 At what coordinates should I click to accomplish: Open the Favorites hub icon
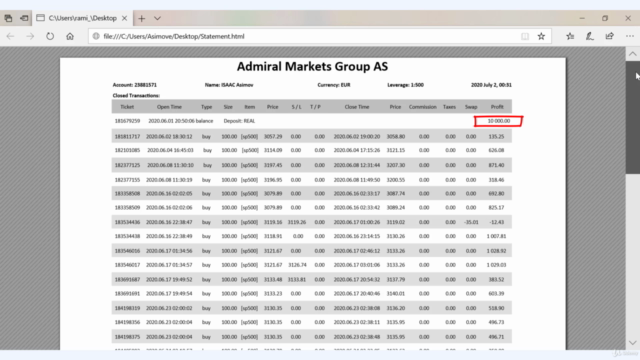tap(570, 36)
